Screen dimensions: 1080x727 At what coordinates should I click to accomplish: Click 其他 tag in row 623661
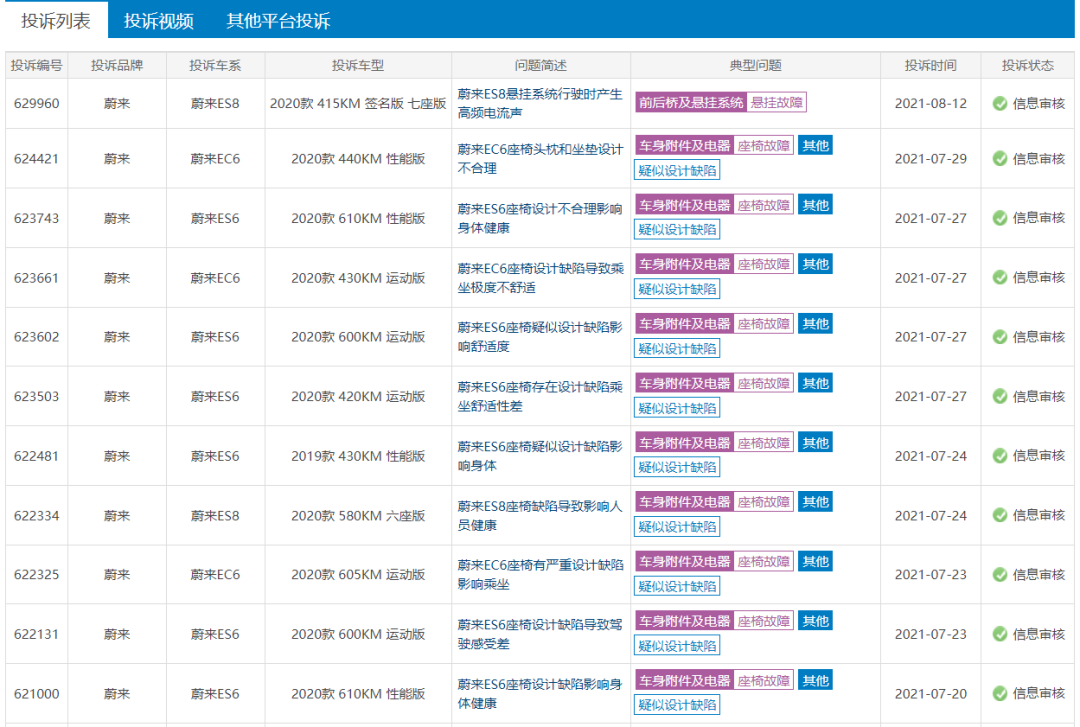816,264
